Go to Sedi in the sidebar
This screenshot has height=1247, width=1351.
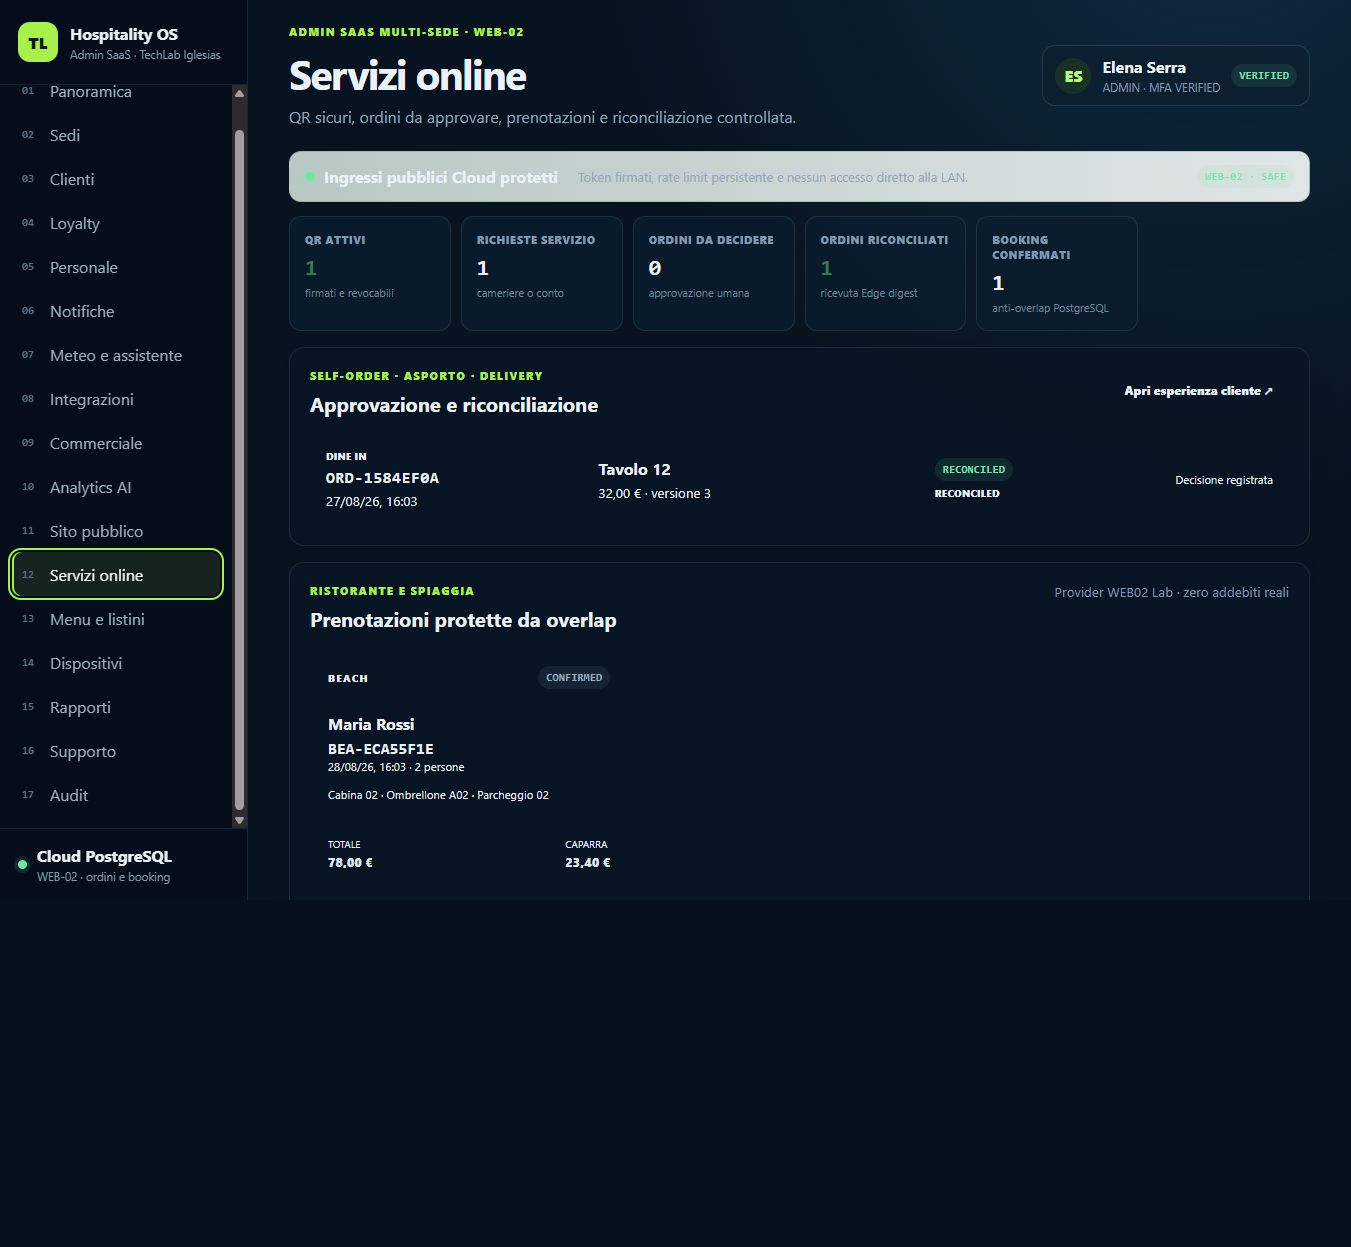click(x=117, y=135)
